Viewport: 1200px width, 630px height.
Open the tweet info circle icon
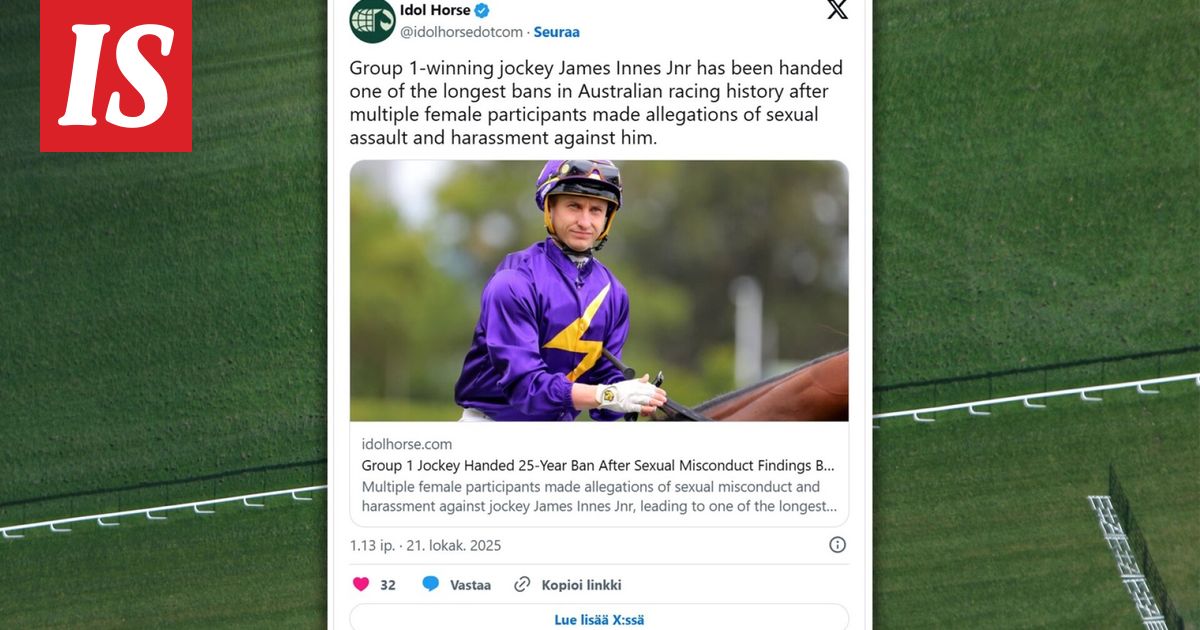pyautogui.click(x=837, y=545)
